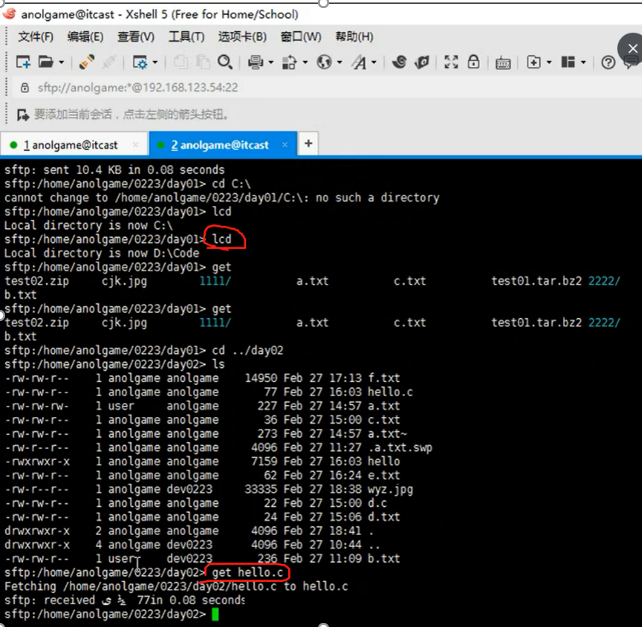Click the Copy icon in the toolbar
This screenshot has width=642, height=627.
click(x=181, y=62)
